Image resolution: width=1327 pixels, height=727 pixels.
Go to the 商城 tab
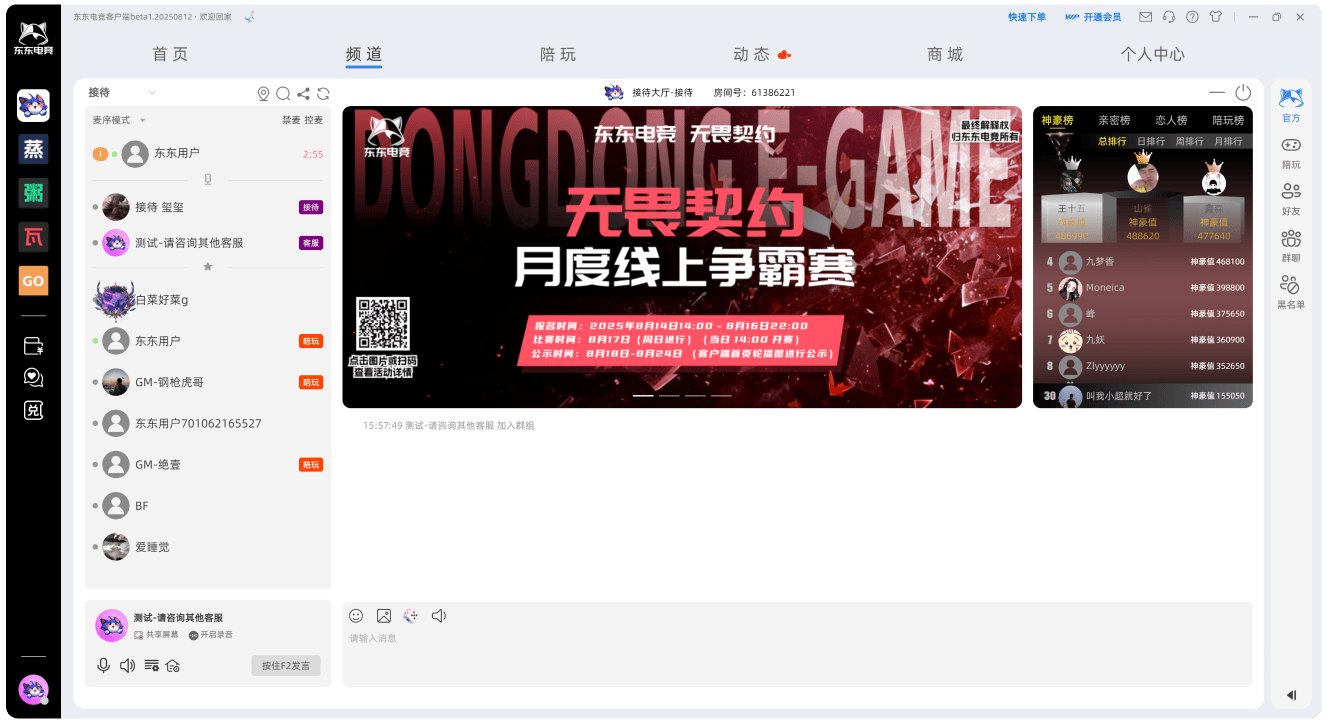pyautogui.click(x=945, y=54)
